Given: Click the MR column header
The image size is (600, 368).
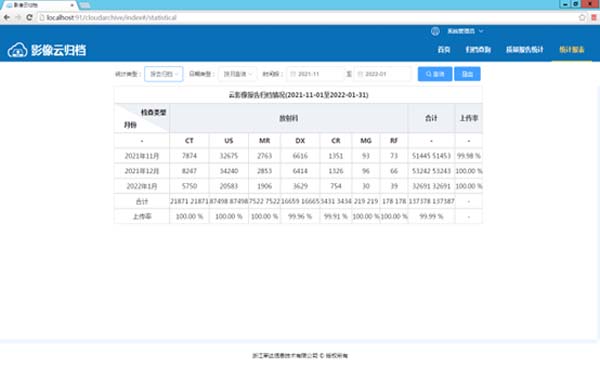Looking at the screenshot, I should (264, 141).
